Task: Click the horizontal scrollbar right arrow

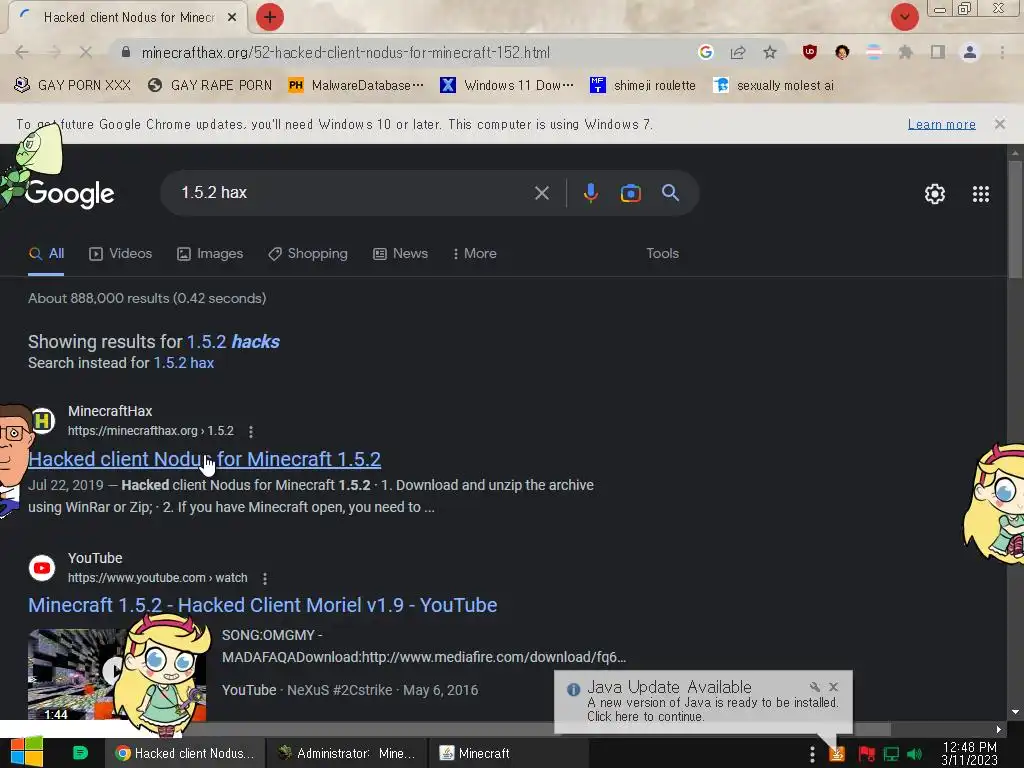Action: point(999,729)
